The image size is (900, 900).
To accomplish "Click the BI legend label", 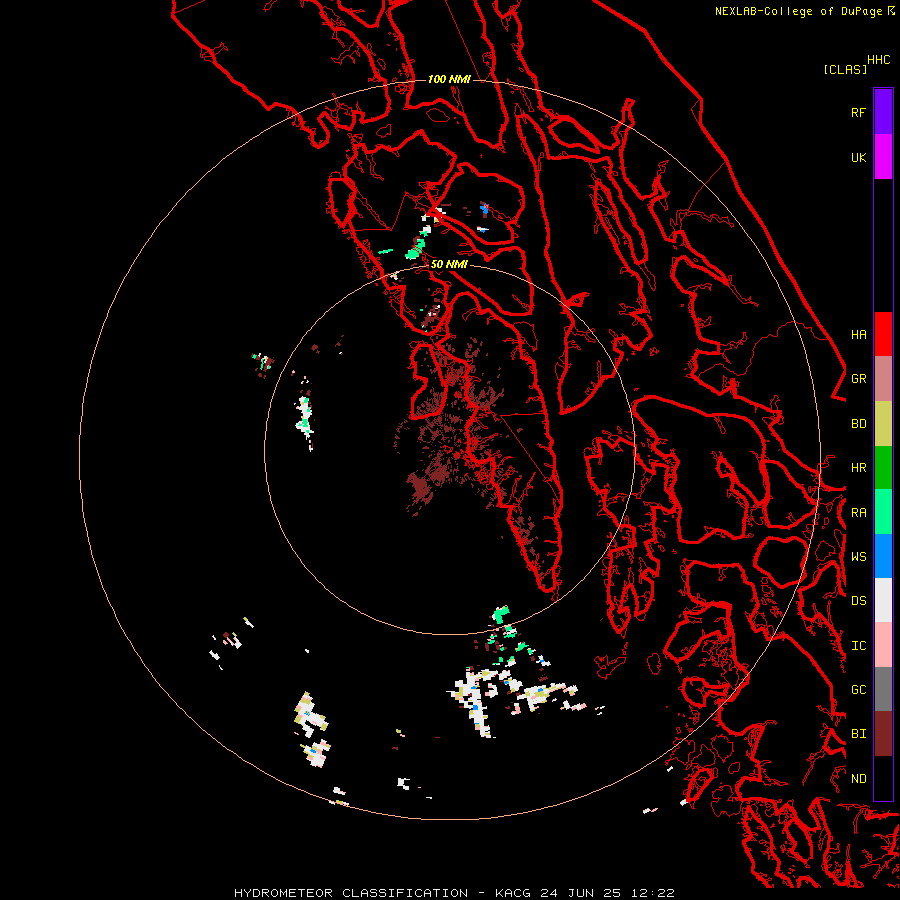I will pos(858,734).
